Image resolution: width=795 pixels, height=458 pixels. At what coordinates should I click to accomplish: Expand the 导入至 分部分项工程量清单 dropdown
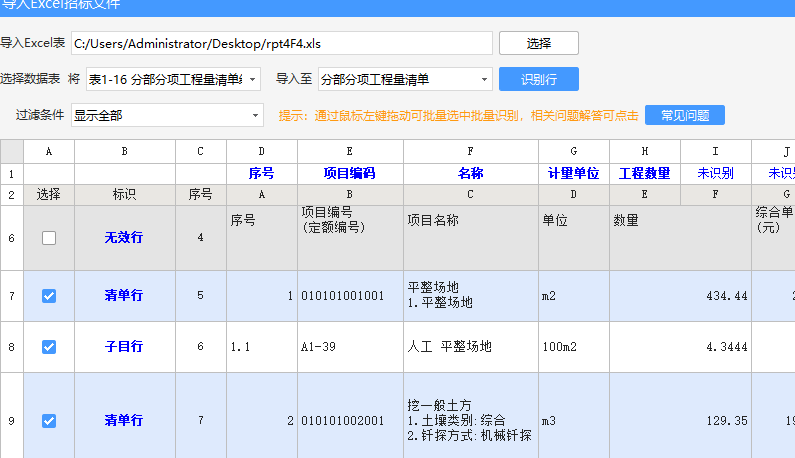(405, 79)
